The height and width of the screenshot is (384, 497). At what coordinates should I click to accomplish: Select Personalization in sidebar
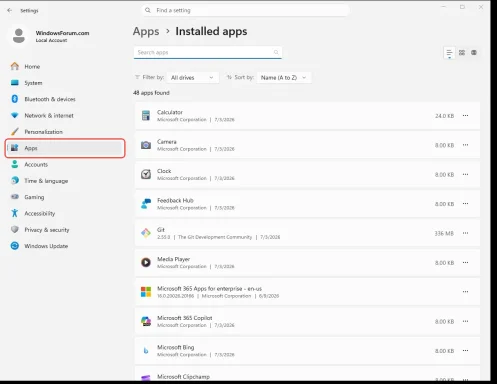click(x=43, y=132)
